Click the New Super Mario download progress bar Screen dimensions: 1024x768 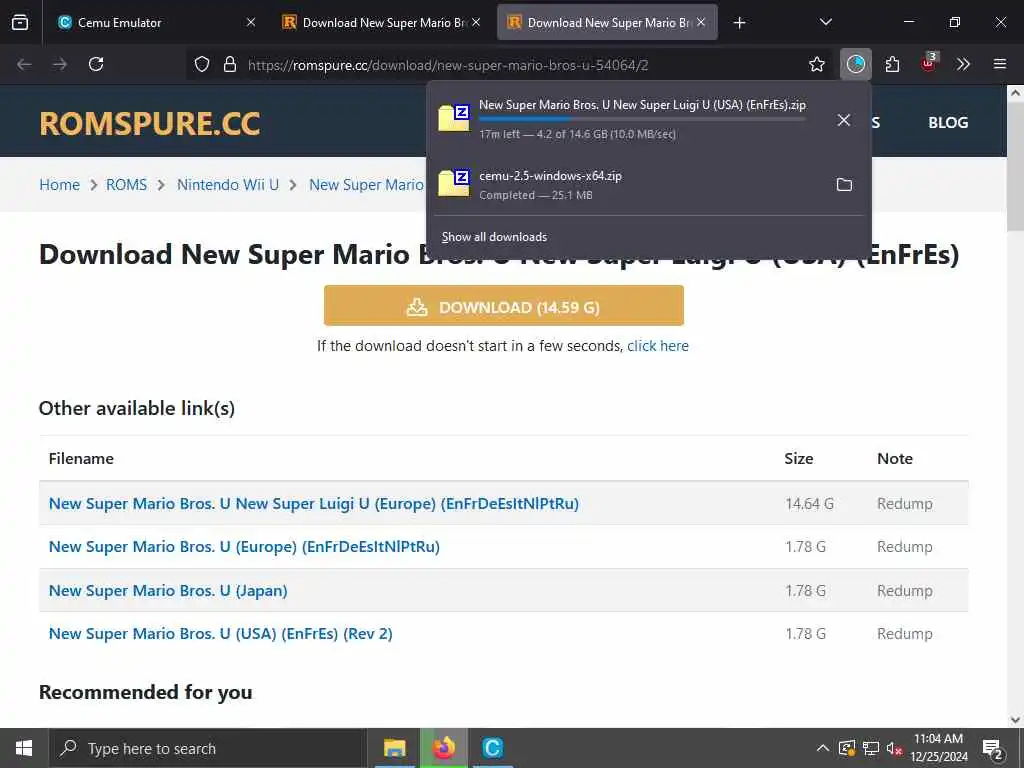pyautogui.click(x=642, y=119)
